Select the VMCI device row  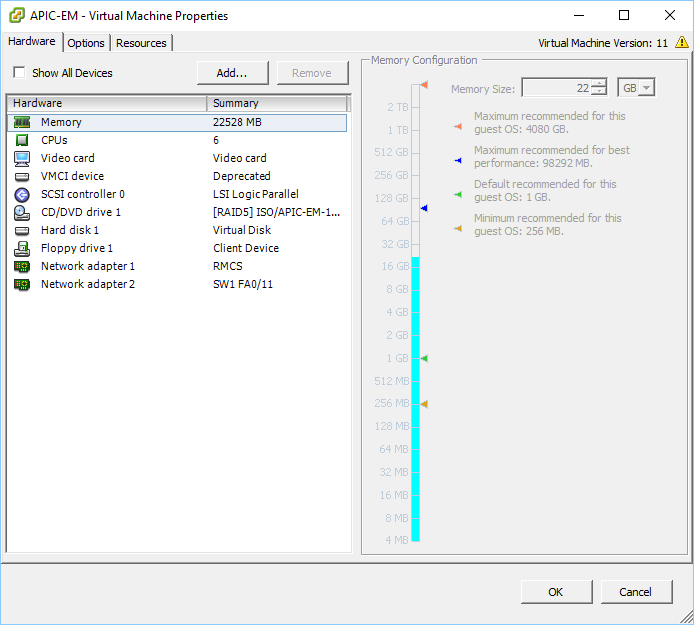[x=177, y=176]
